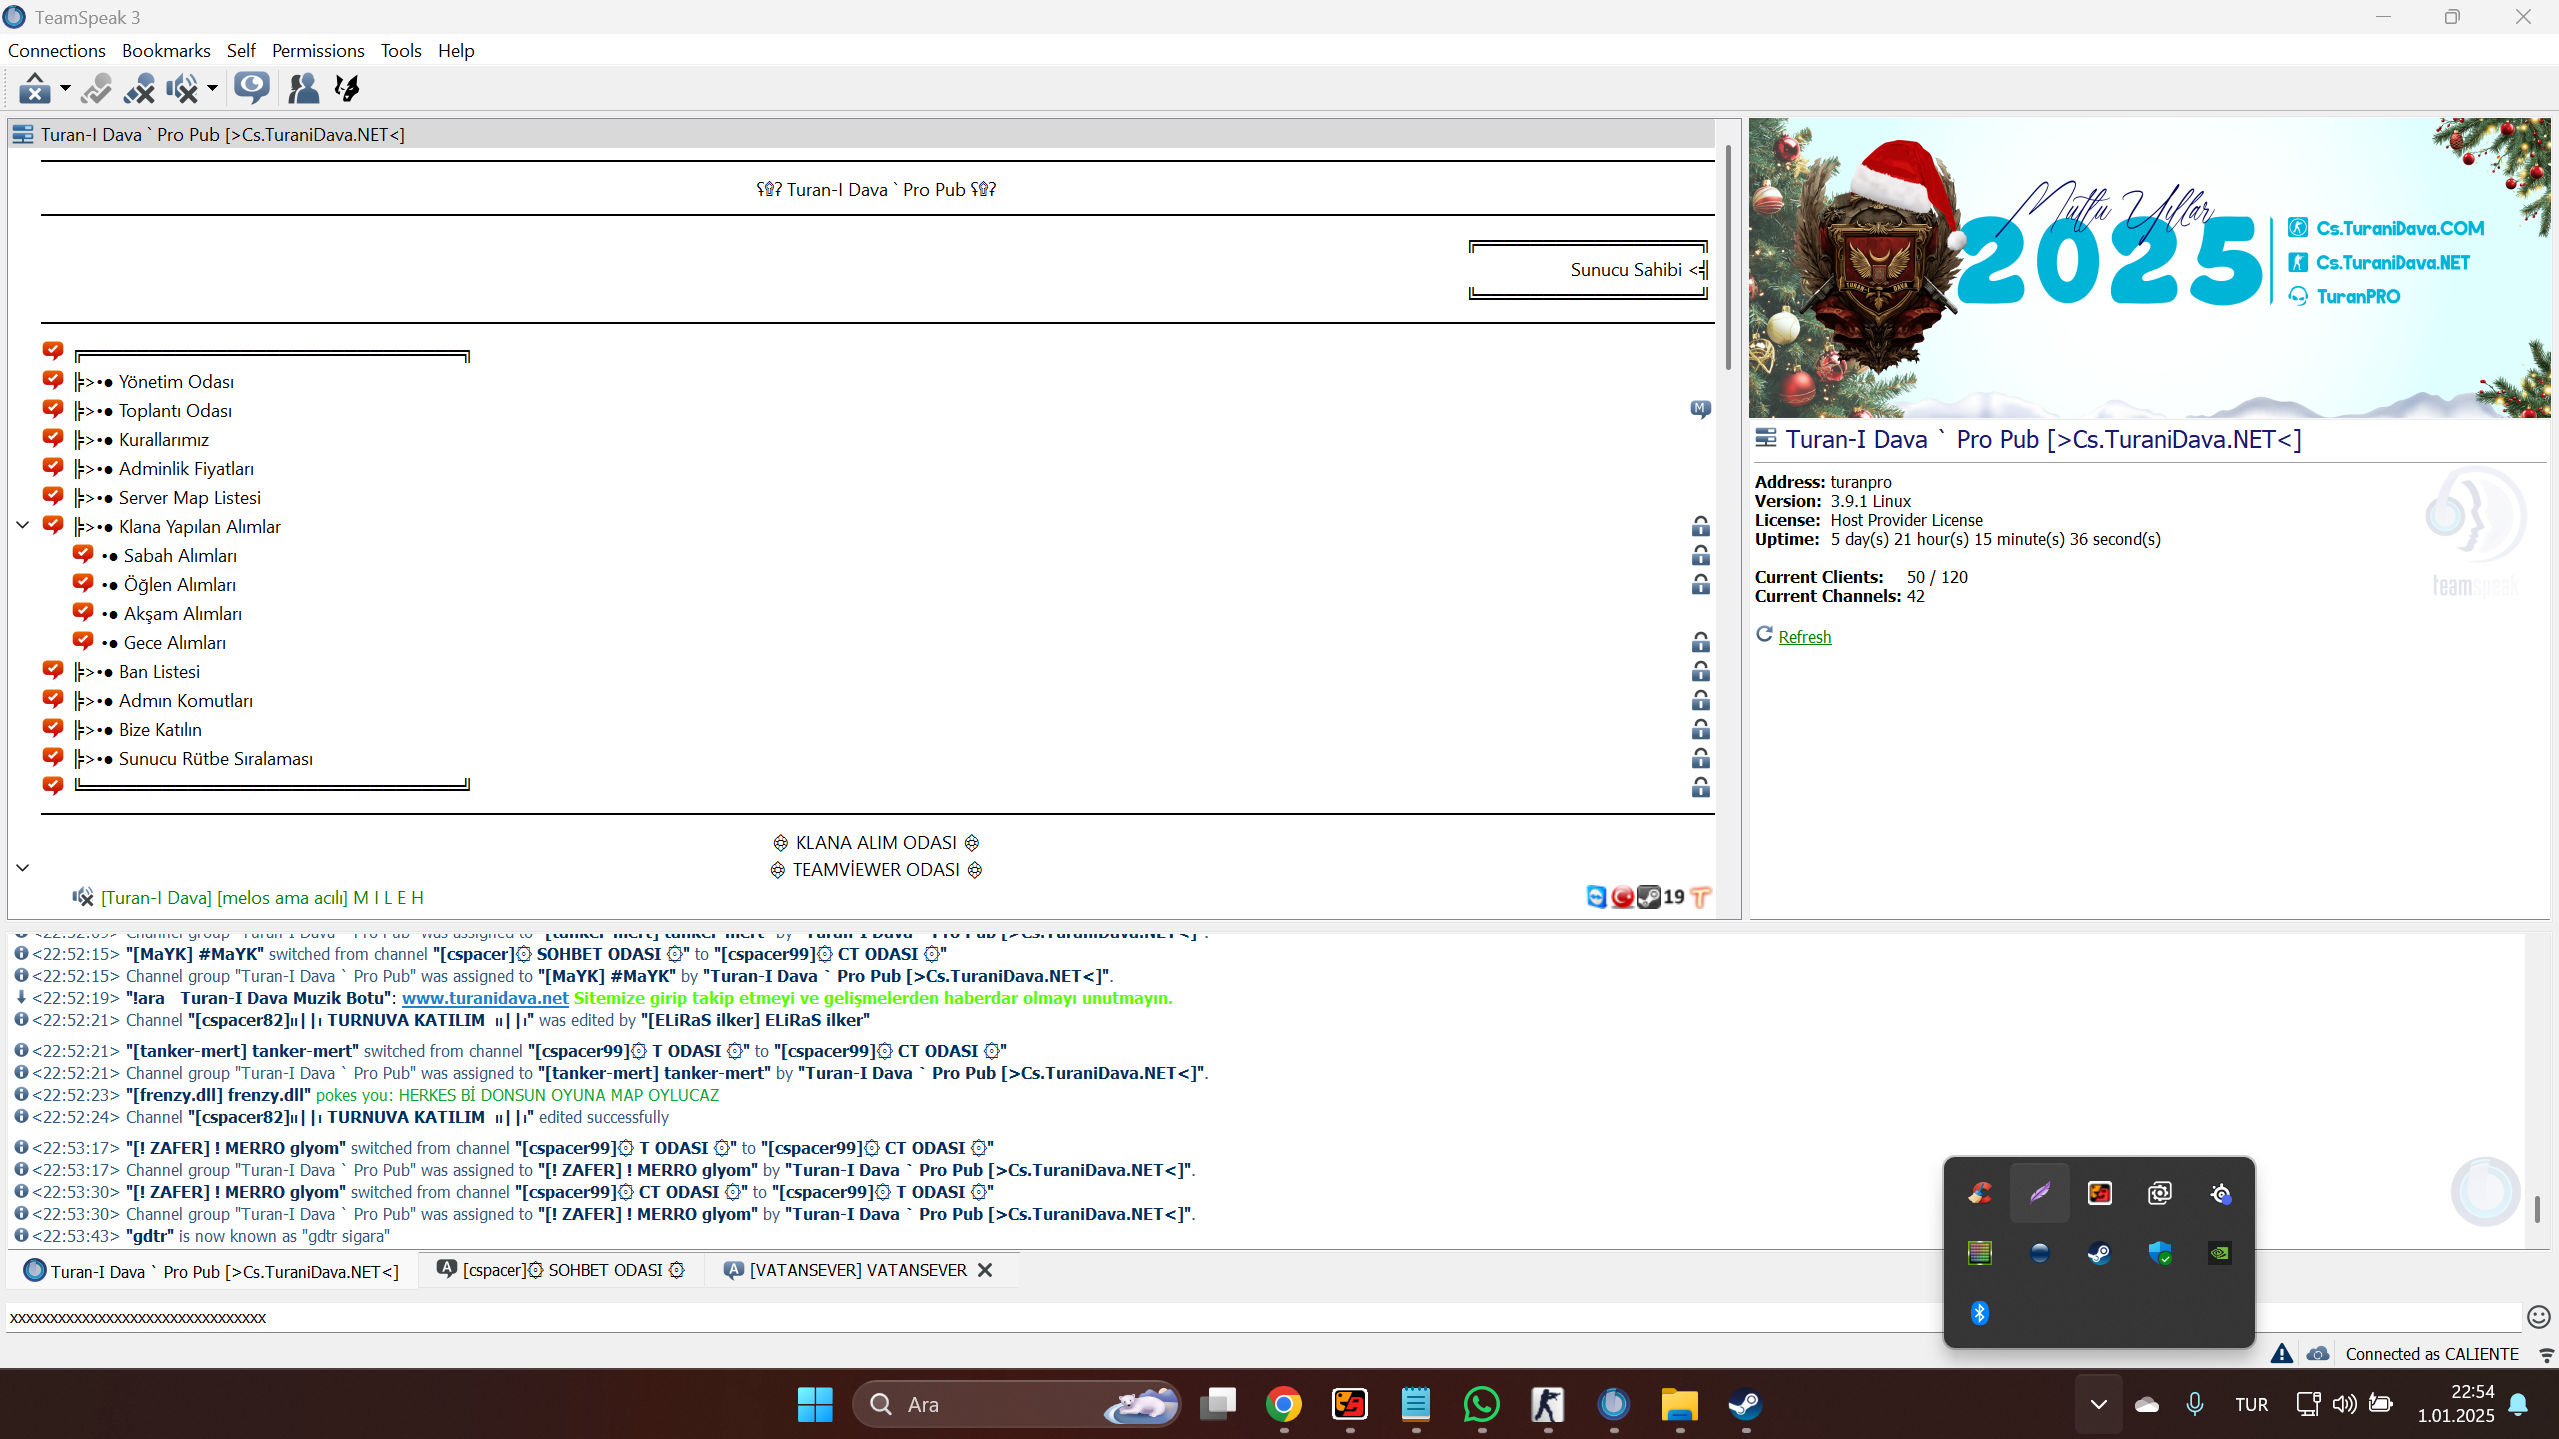Click the padlock icon on Klana Yapılan Alımlar
This screenshot has height=1439, width=2559.
tap(1700, 526)
